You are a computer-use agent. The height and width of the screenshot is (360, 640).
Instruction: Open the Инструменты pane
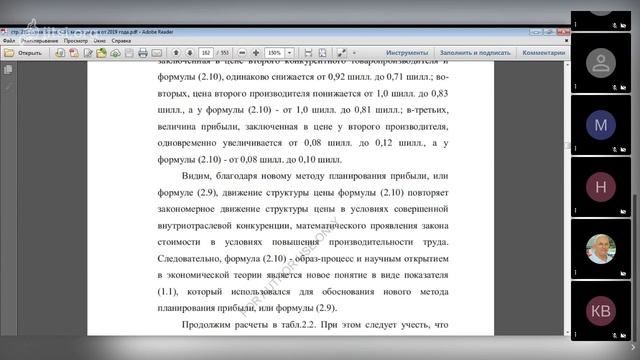[407, 53]
